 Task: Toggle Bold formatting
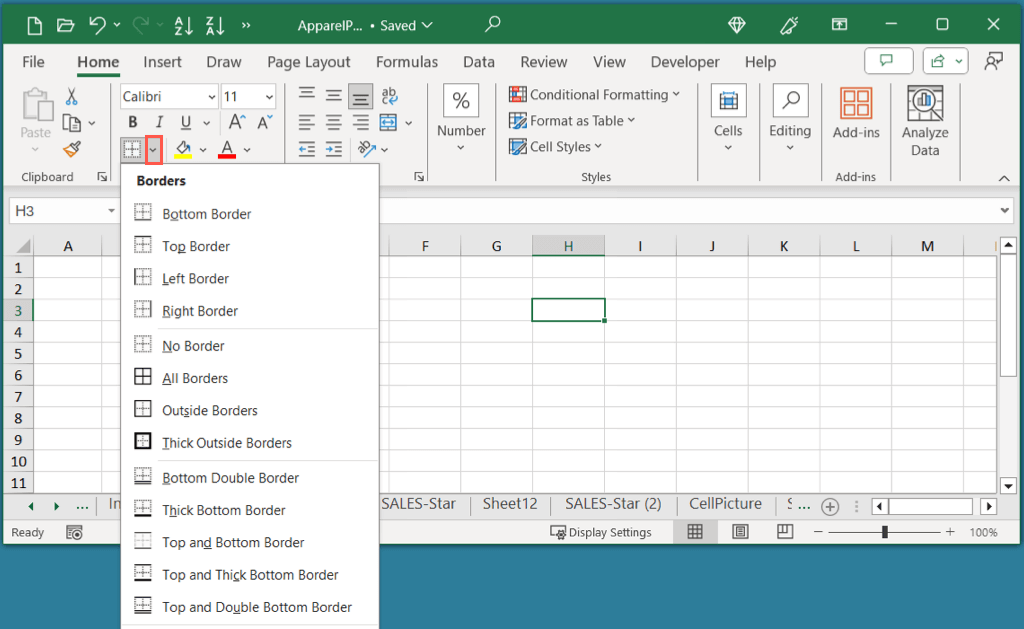[x=134, y=123]
